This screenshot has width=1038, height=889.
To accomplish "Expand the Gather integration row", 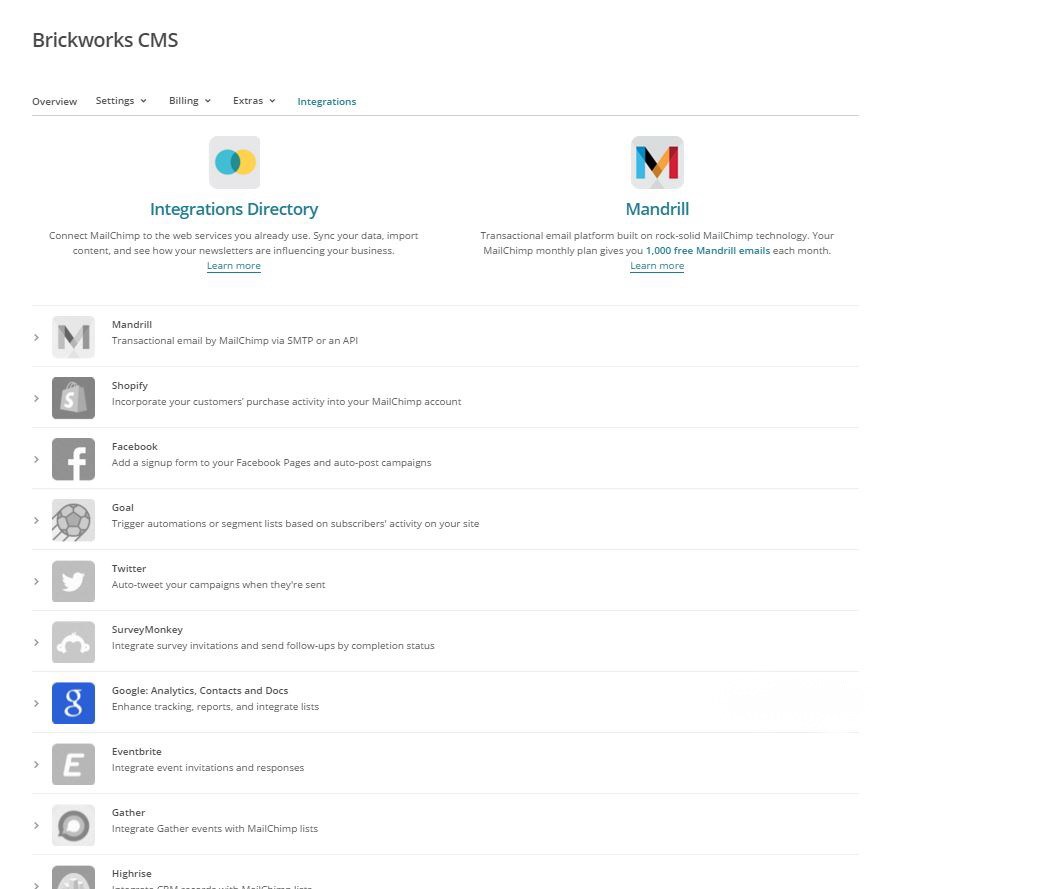I will click(36, 825).
